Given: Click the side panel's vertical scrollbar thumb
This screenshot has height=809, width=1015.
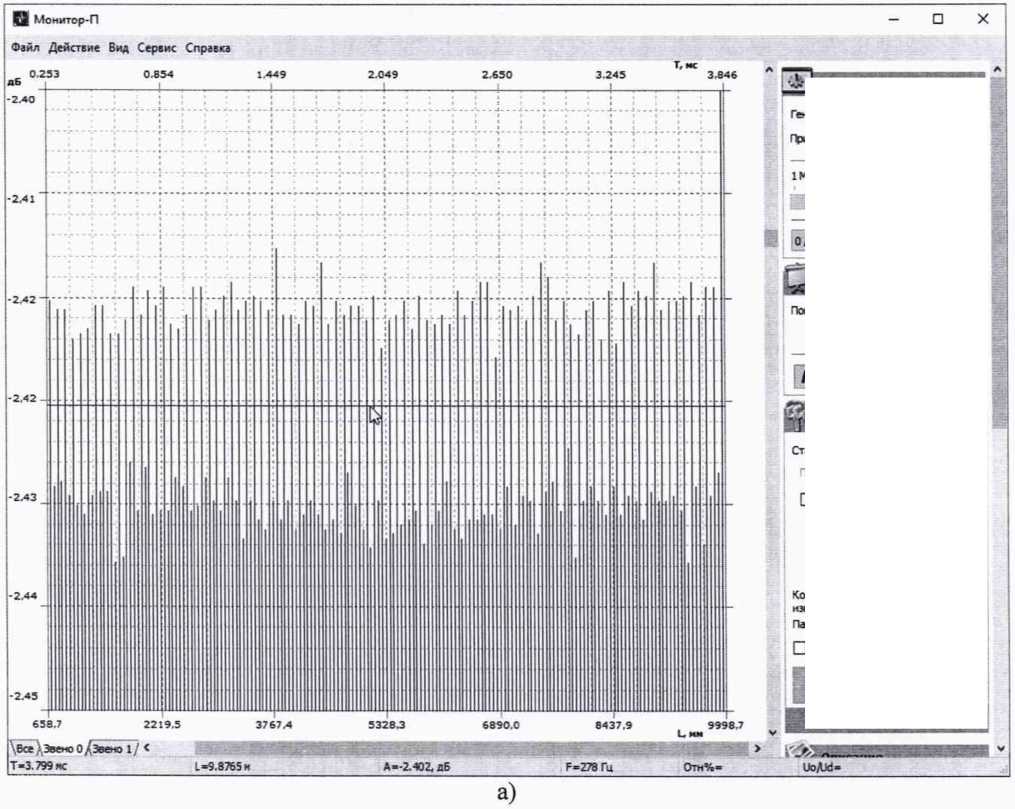Looking at the screenshot, I should pos(999,252).
